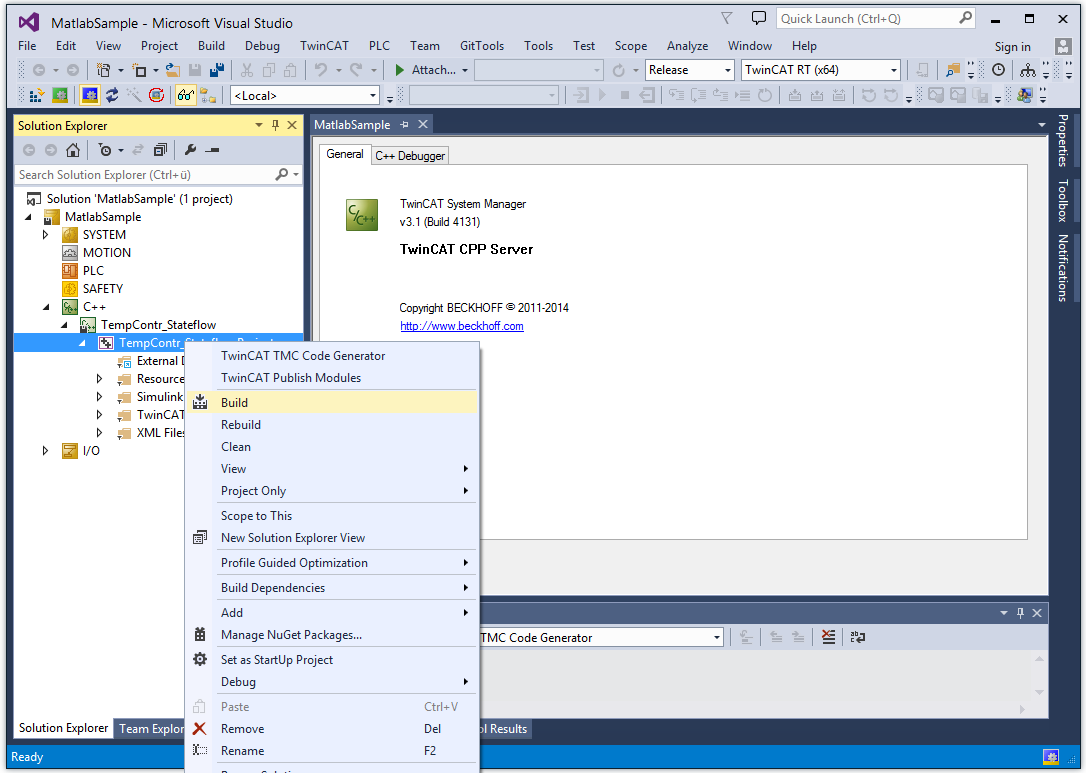Select TwinCAT Publish Modules menu entry
The width and height of the screenshot is (1086, 773).
coord(332,377)
